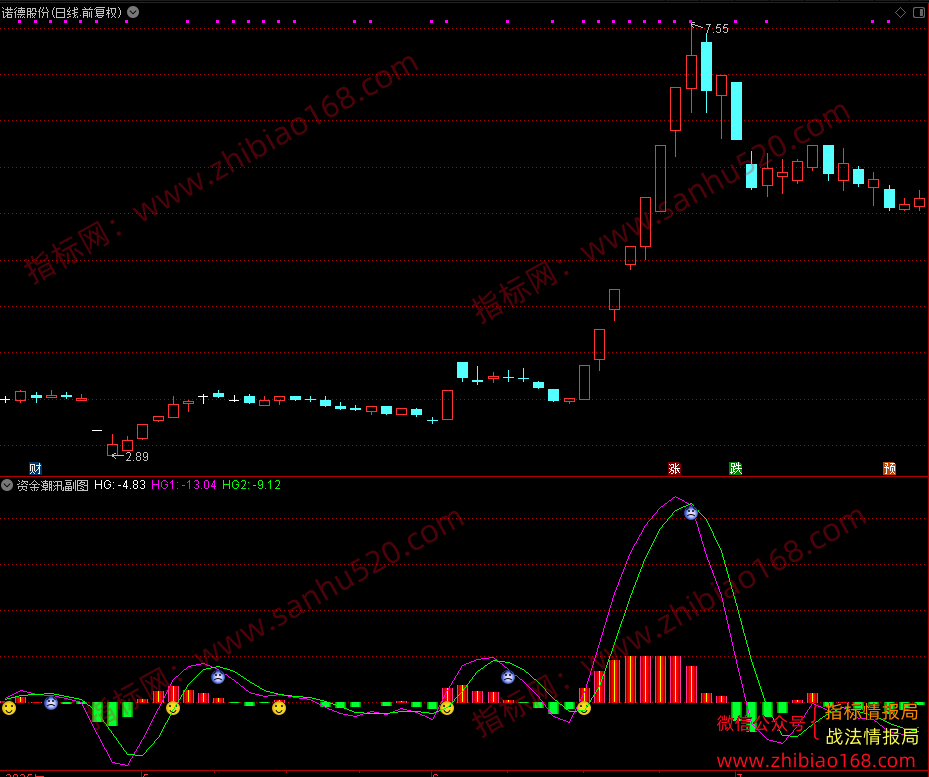Open the 预 forecast marker badge

[x=889, y=469]
